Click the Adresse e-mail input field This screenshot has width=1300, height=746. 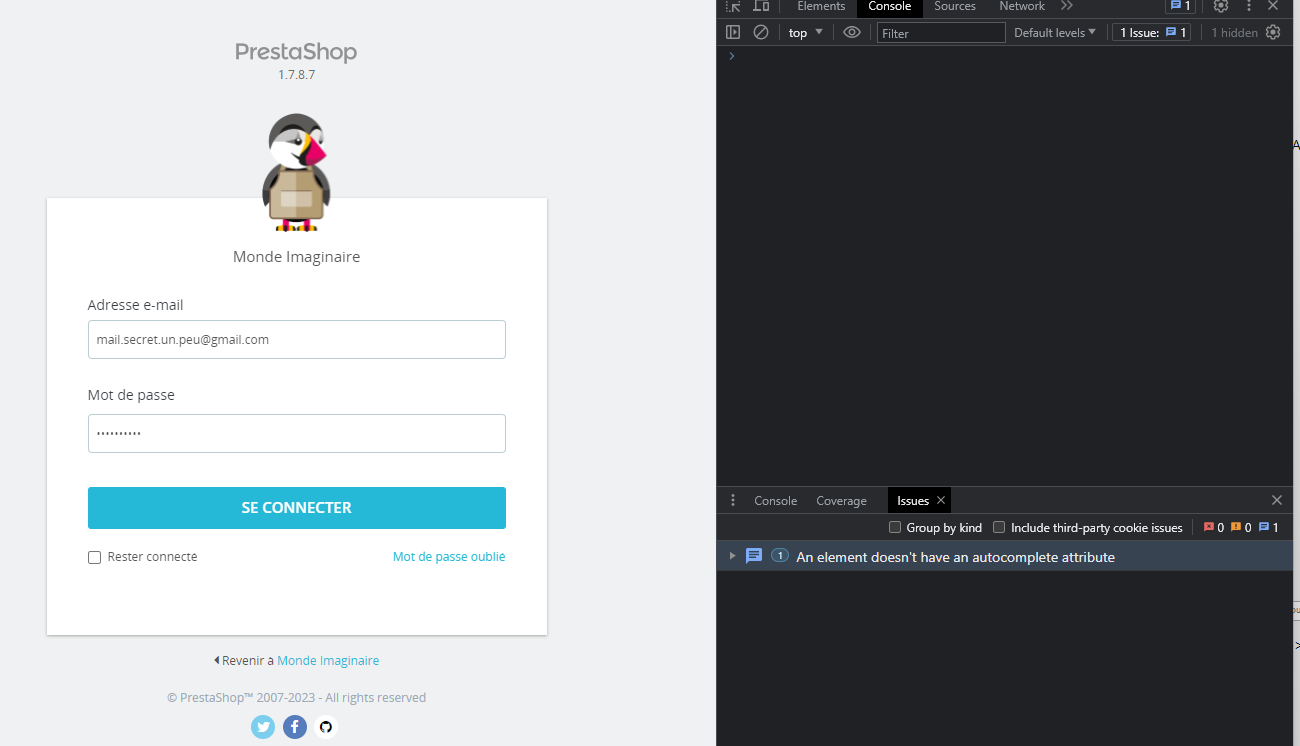click(297, 339)
